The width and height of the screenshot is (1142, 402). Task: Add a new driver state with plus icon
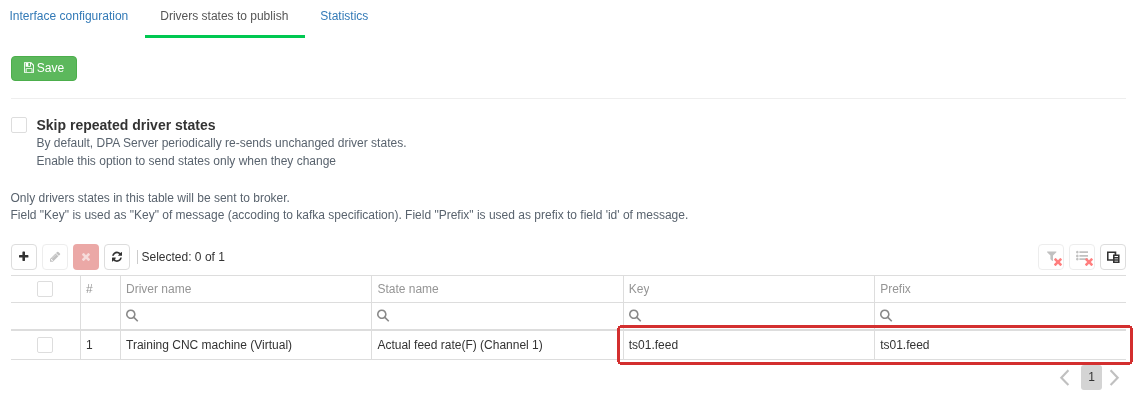(x=23, y=256)
